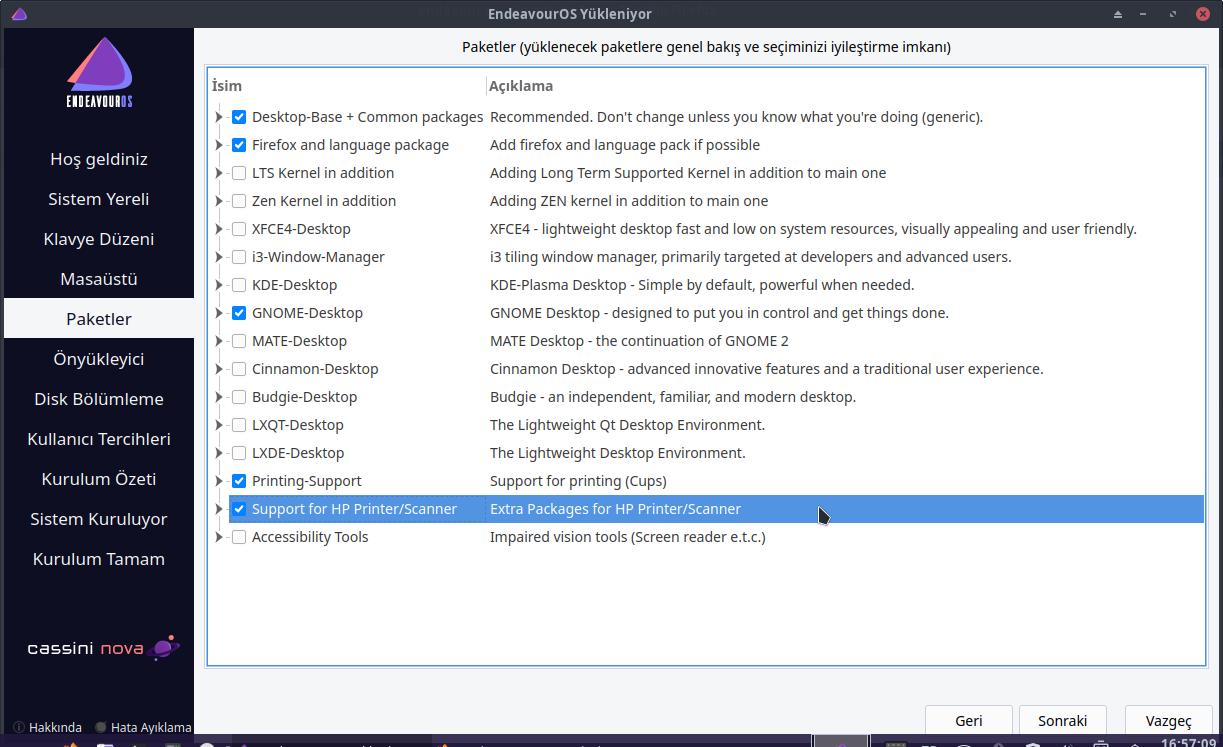The width and height of the screenshot is (1223, 747).
Task: Uncheck the Printing-Support checkbox
Action: point(239,481)
